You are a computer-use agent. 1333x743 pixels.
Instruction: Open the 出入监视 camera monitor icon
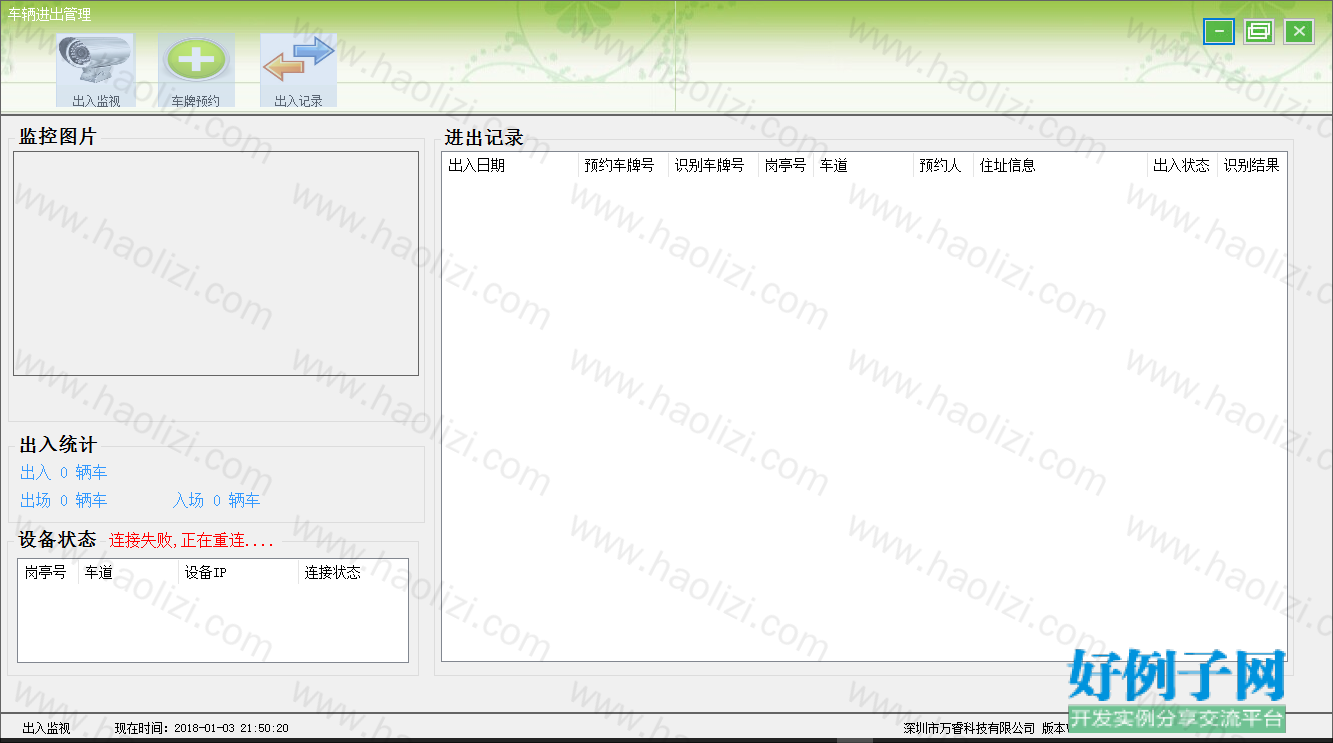point(95,71)
